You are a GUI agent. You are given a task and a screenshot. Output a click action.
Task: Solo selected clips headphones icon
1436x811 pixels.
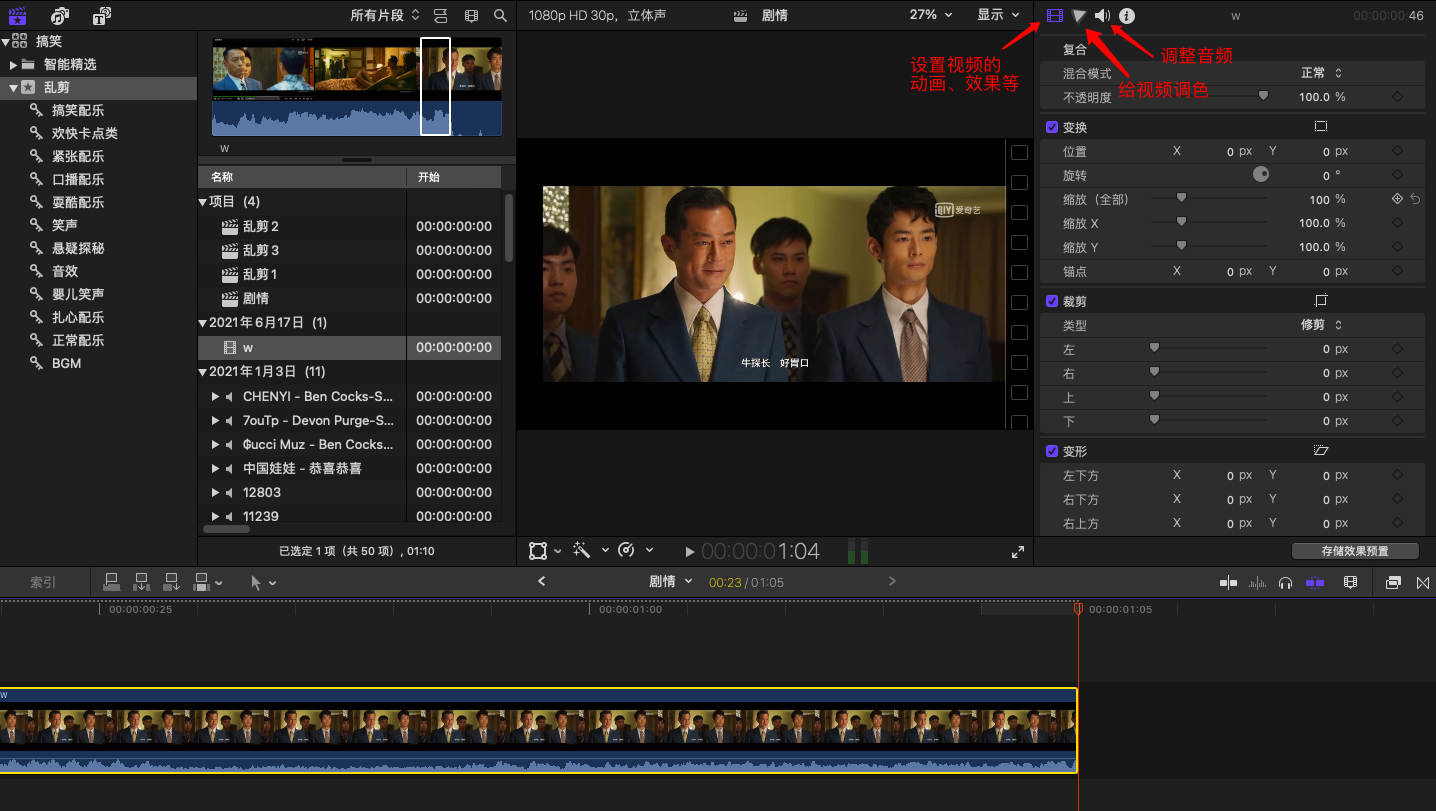1286,582
